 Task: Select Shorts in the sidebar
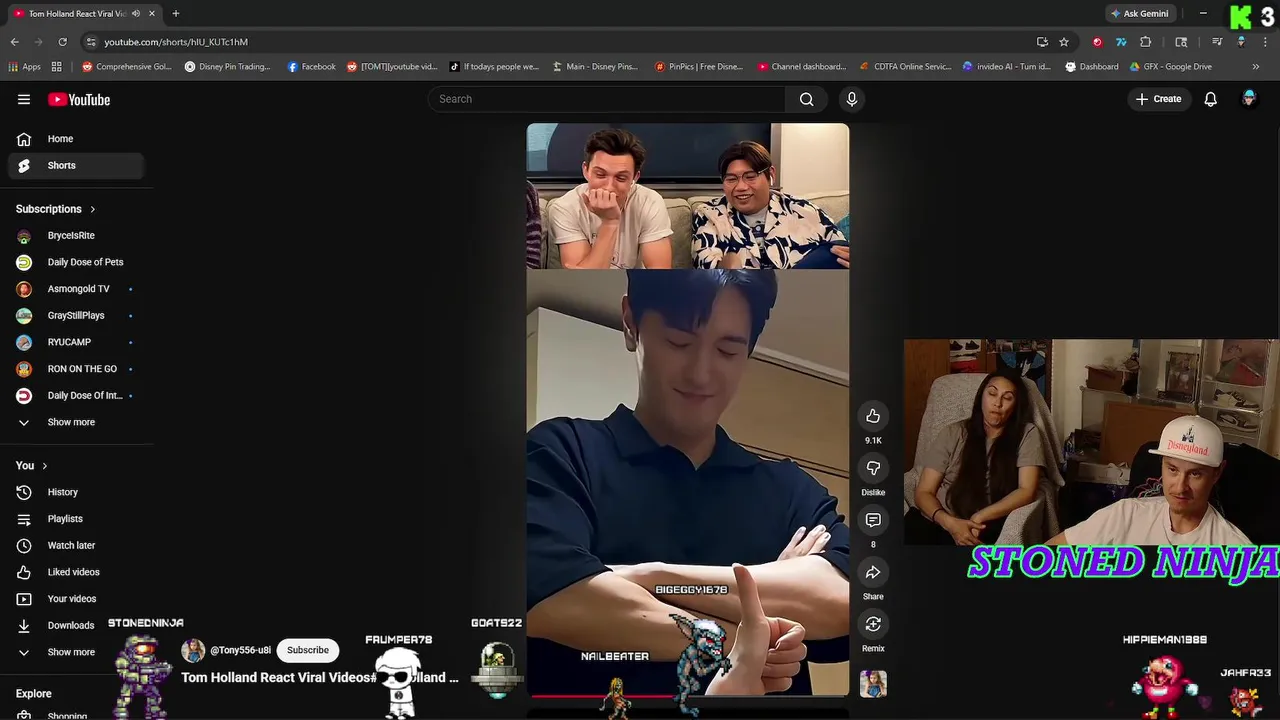click(76, 165)
